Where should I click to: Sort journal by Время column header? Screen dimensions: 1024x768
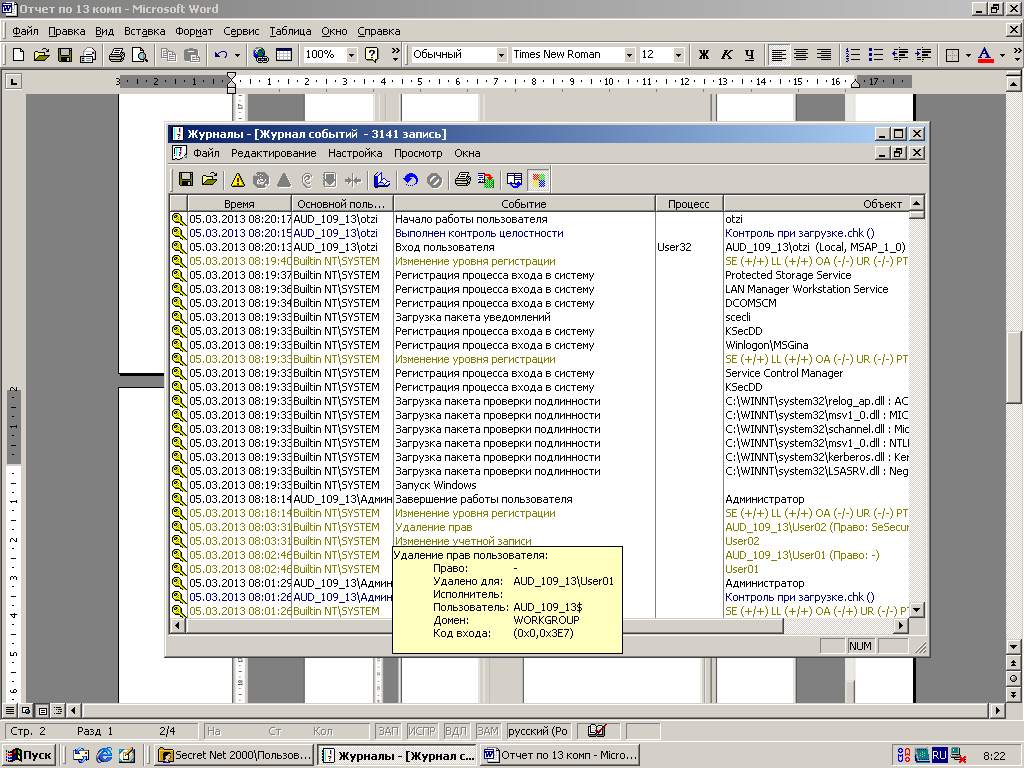pyautogui.click(x=239, y=204)
